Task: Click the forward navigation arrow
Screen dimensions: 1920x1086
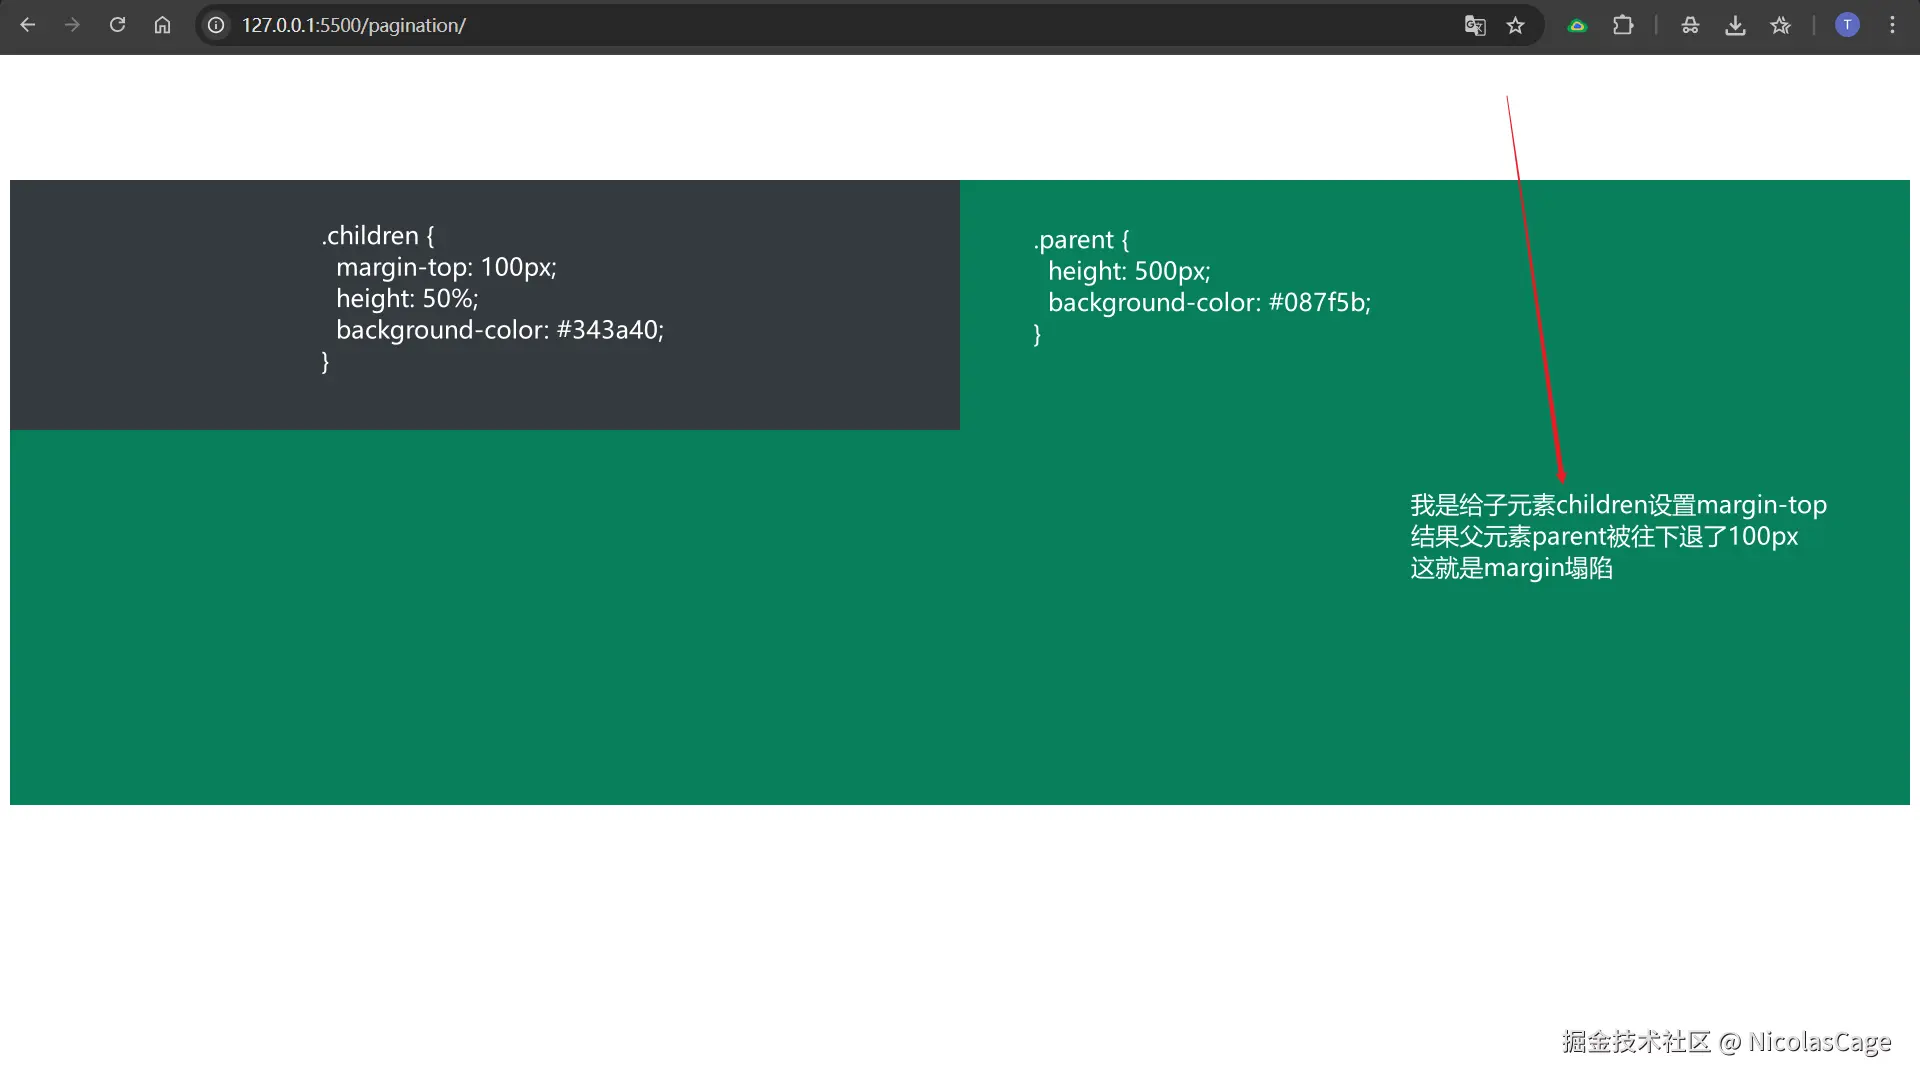Action: [72, 25]
